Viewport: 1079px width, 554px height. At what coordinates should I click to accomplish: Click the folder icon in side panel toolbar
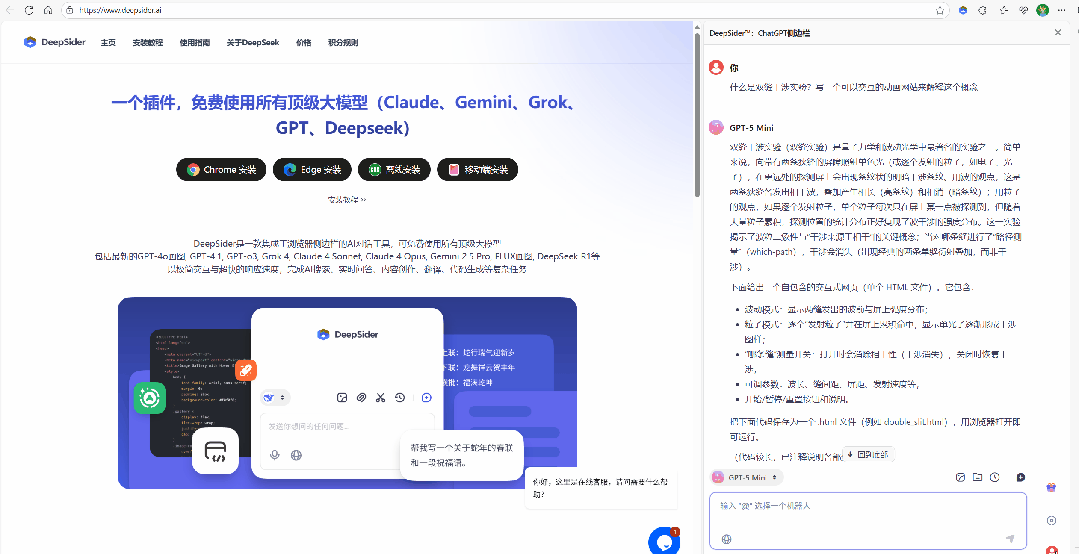pyautogui.click(x=978, y=478)
